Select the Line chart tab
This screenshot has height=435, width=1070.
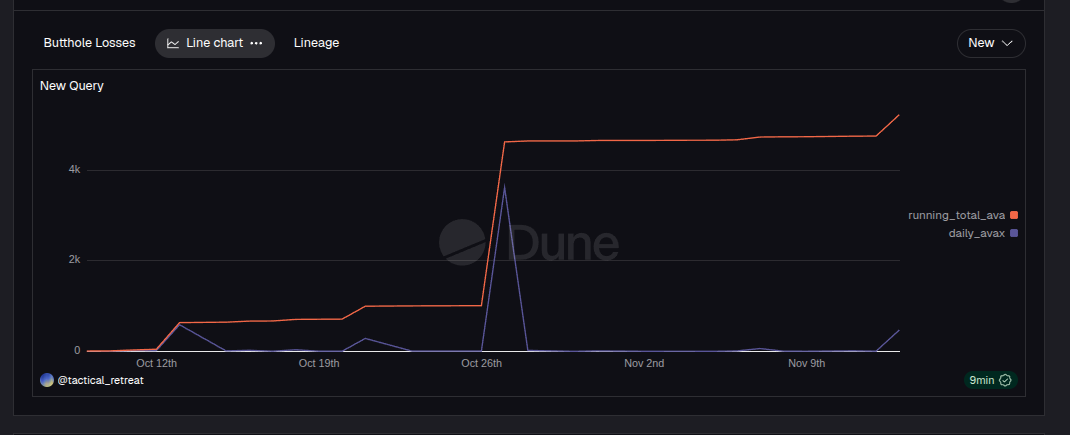[215, 43]
